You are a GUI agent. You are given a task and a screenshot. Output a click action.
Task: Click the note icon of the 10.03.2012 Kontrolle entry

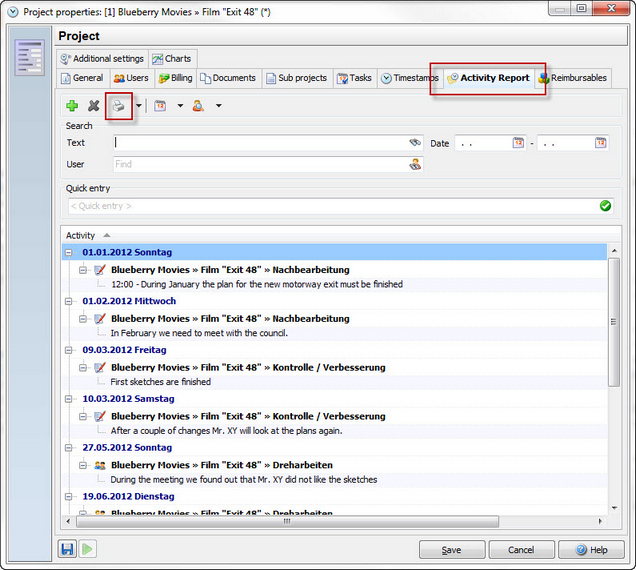point(100,416)
